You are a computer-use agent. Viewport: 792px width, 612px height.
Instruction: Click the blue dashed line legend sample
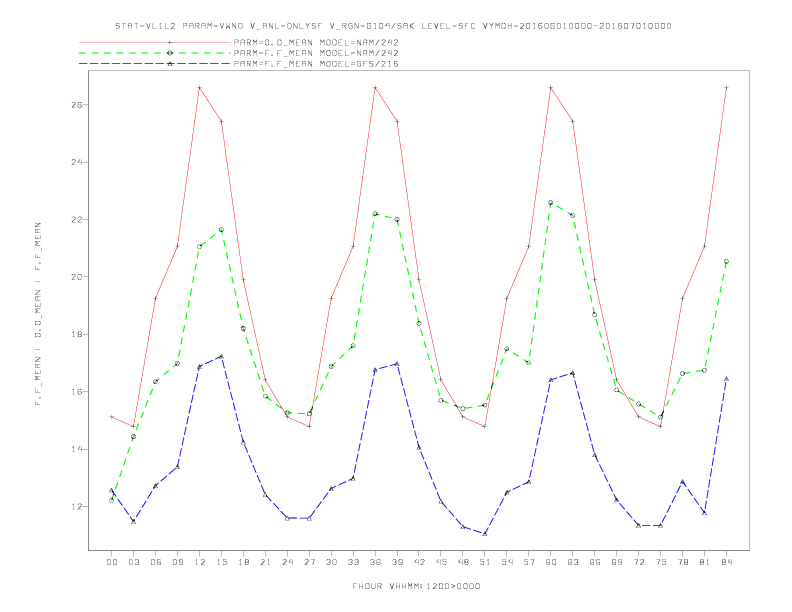[155, 64]
